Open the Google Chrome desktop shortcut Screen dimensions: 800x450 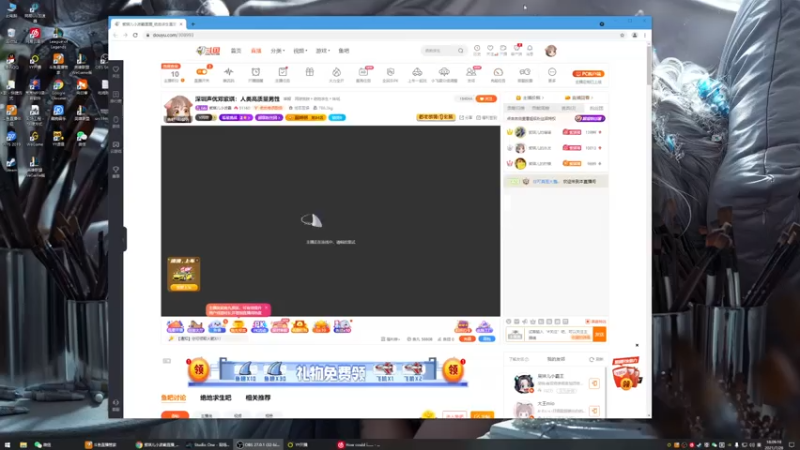[58, 87]
